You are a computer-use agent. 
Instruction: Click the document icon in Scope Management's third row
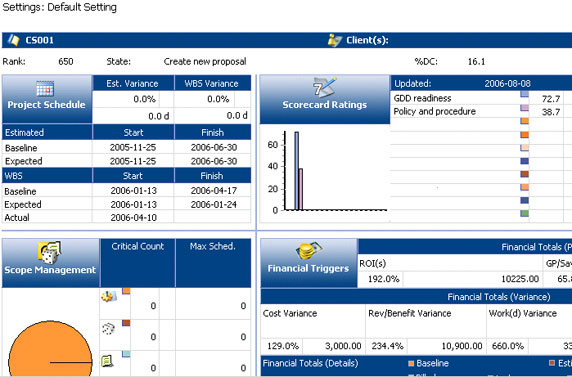coord(107,361)
